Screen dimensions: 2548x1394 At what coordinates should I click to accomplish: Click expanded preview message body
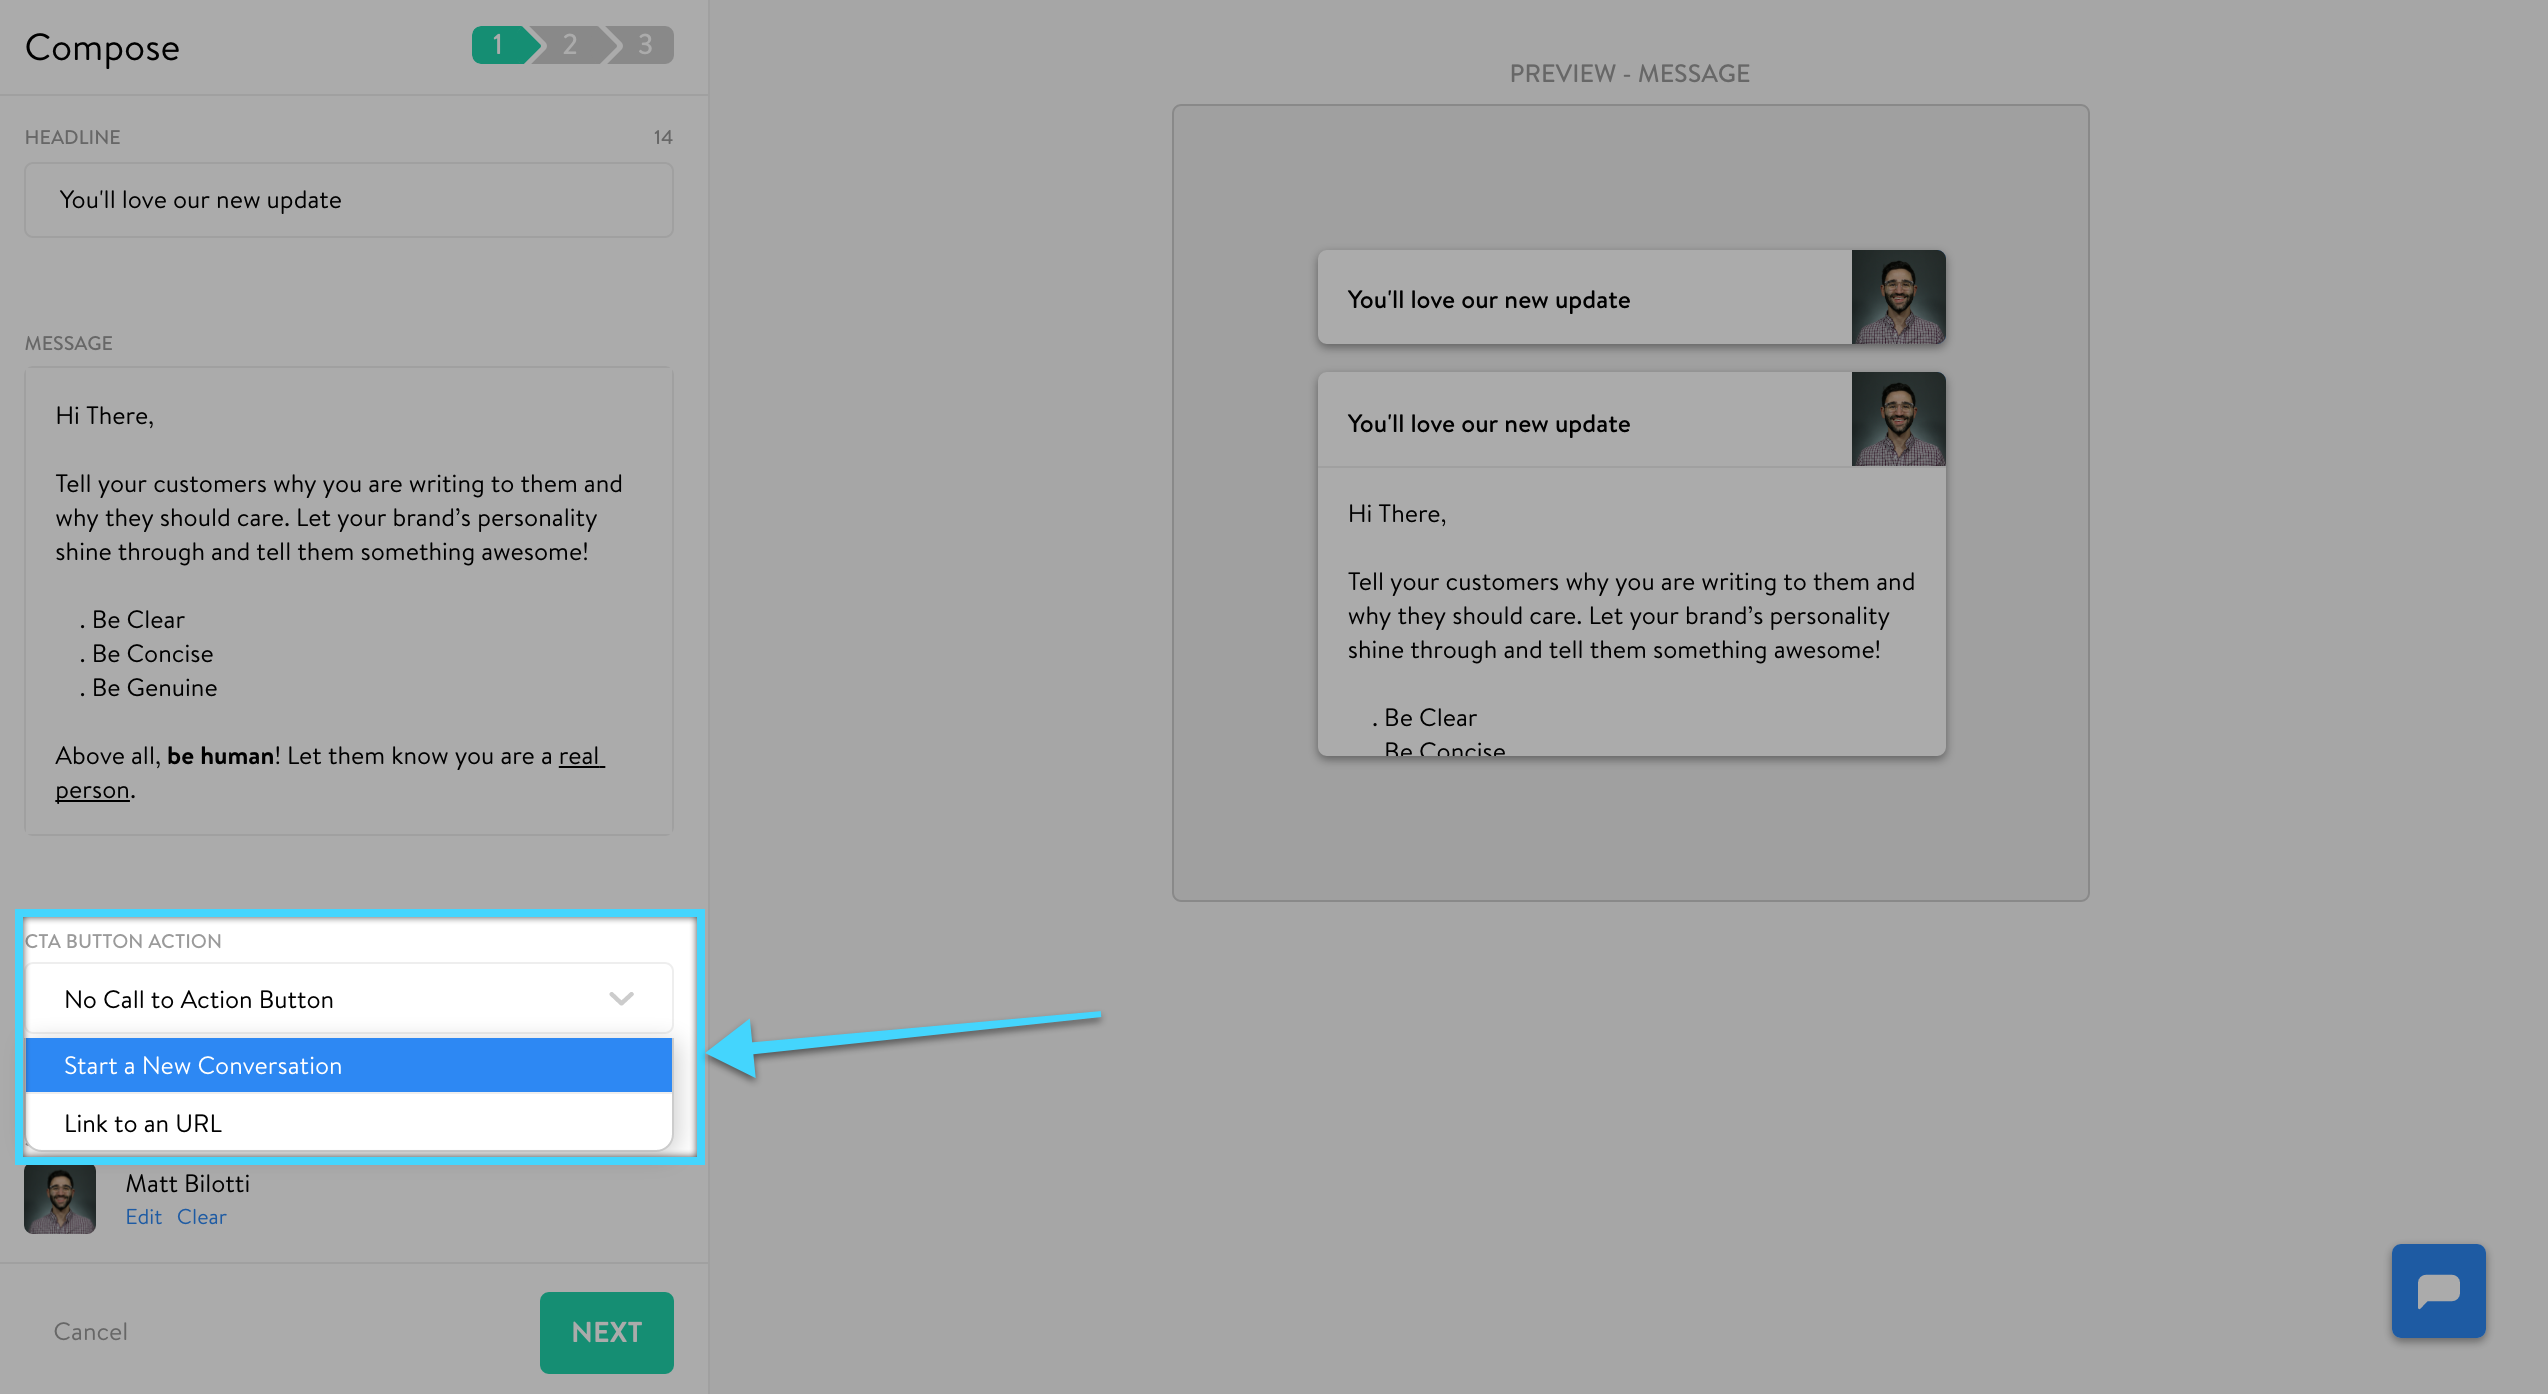[1630, 615]
